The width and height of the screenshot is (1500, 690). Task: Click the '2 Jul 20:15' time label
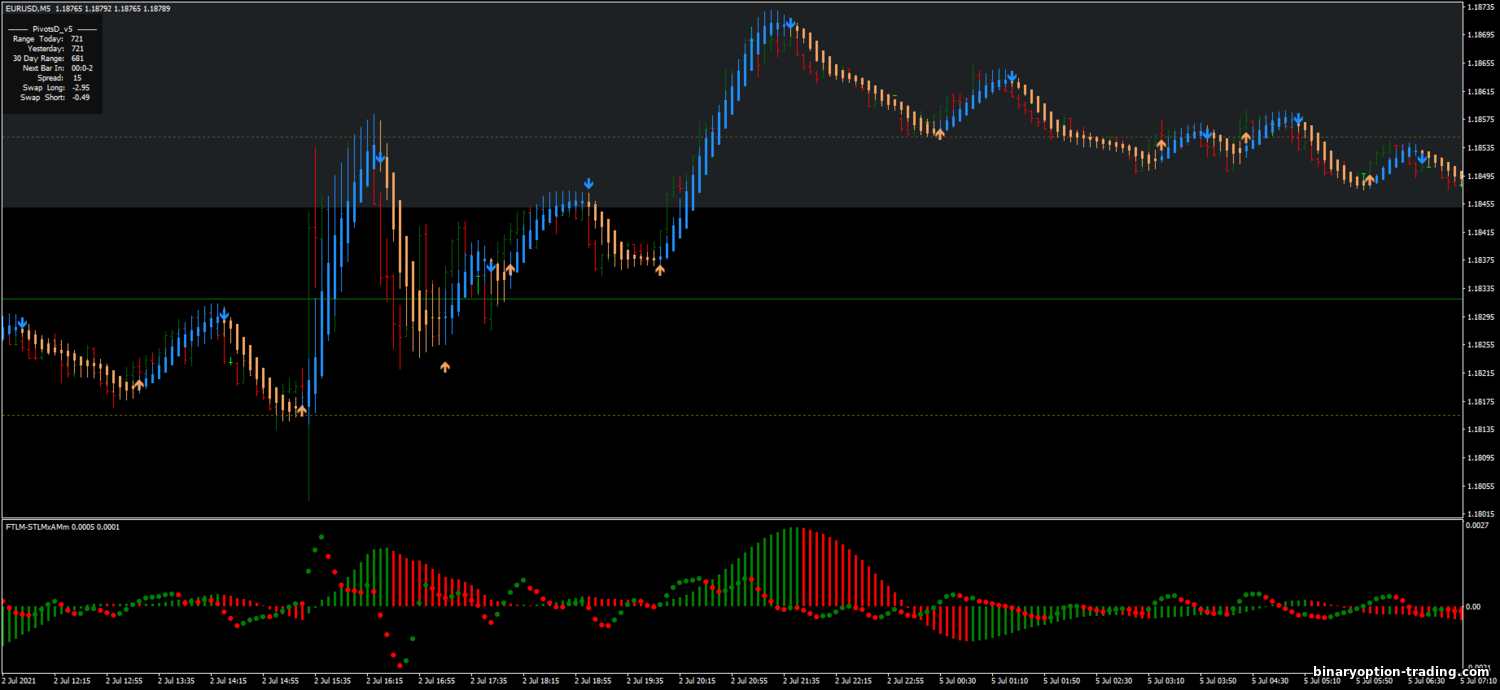click(697, 681)
